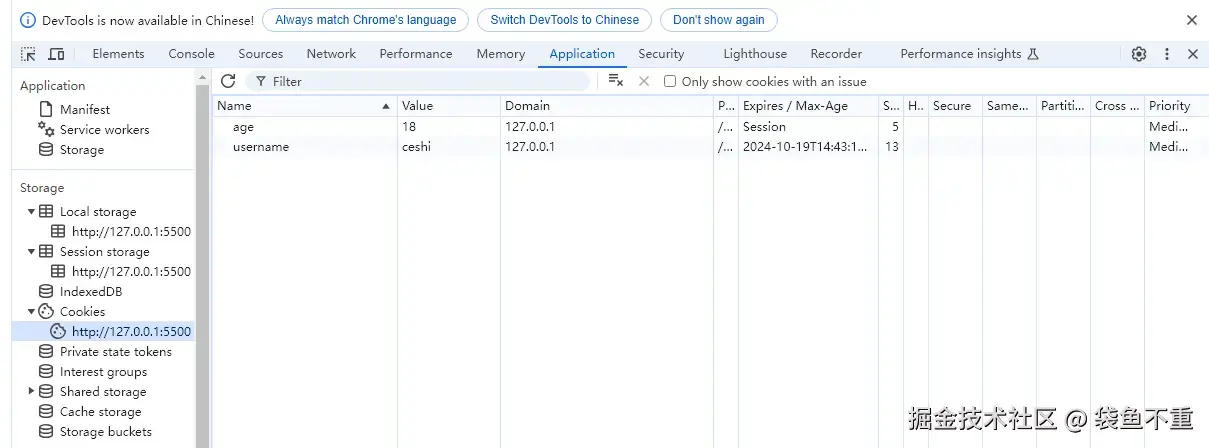The height and width of the screenshot is (448, 1209).
Task: Click the inspect element picker icon
Action: (28, 54)
